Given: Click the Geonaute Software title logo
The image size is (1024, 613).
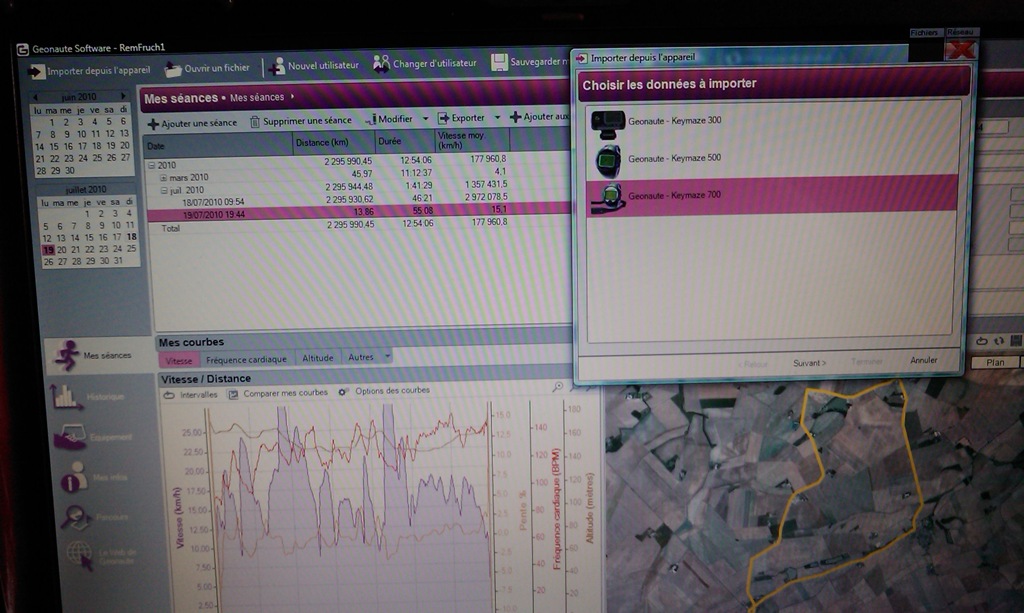Looking at the screenshot, I should pyautogui.click(x=23, y=49).
